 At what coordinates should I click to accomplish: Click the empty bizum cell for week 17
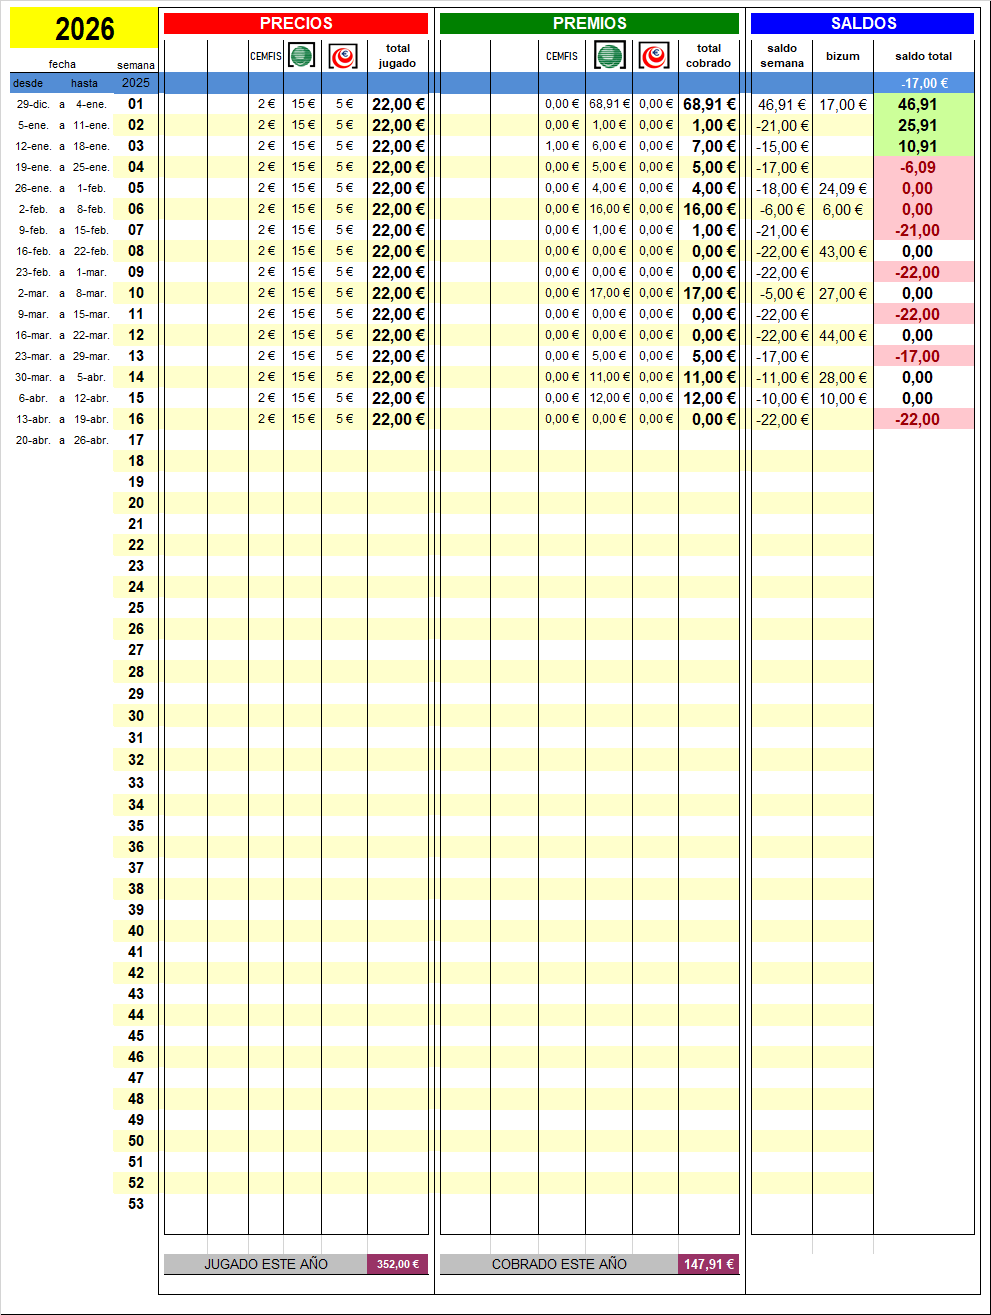842,440
